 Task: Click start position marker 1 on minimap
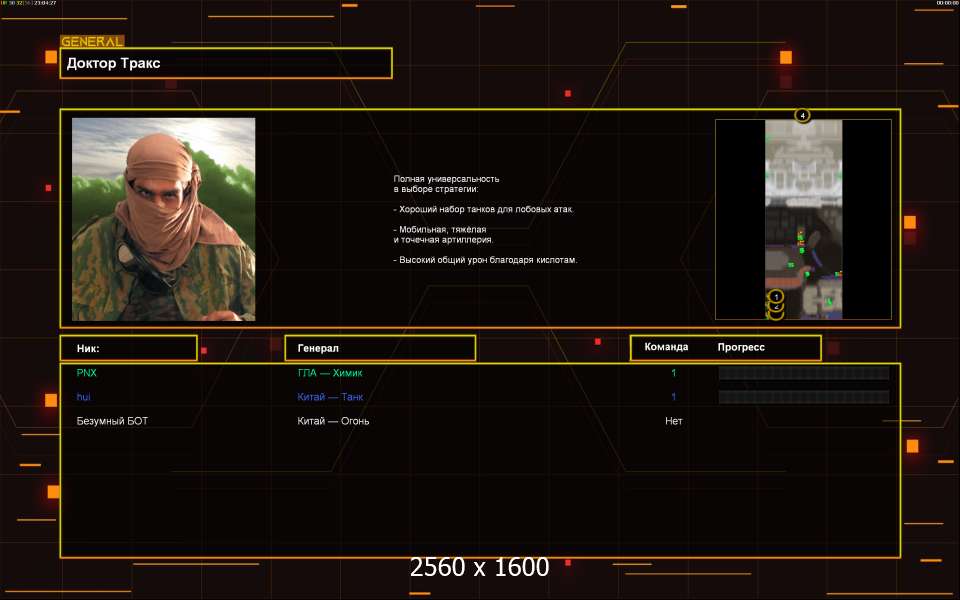[x=776, y=297]
